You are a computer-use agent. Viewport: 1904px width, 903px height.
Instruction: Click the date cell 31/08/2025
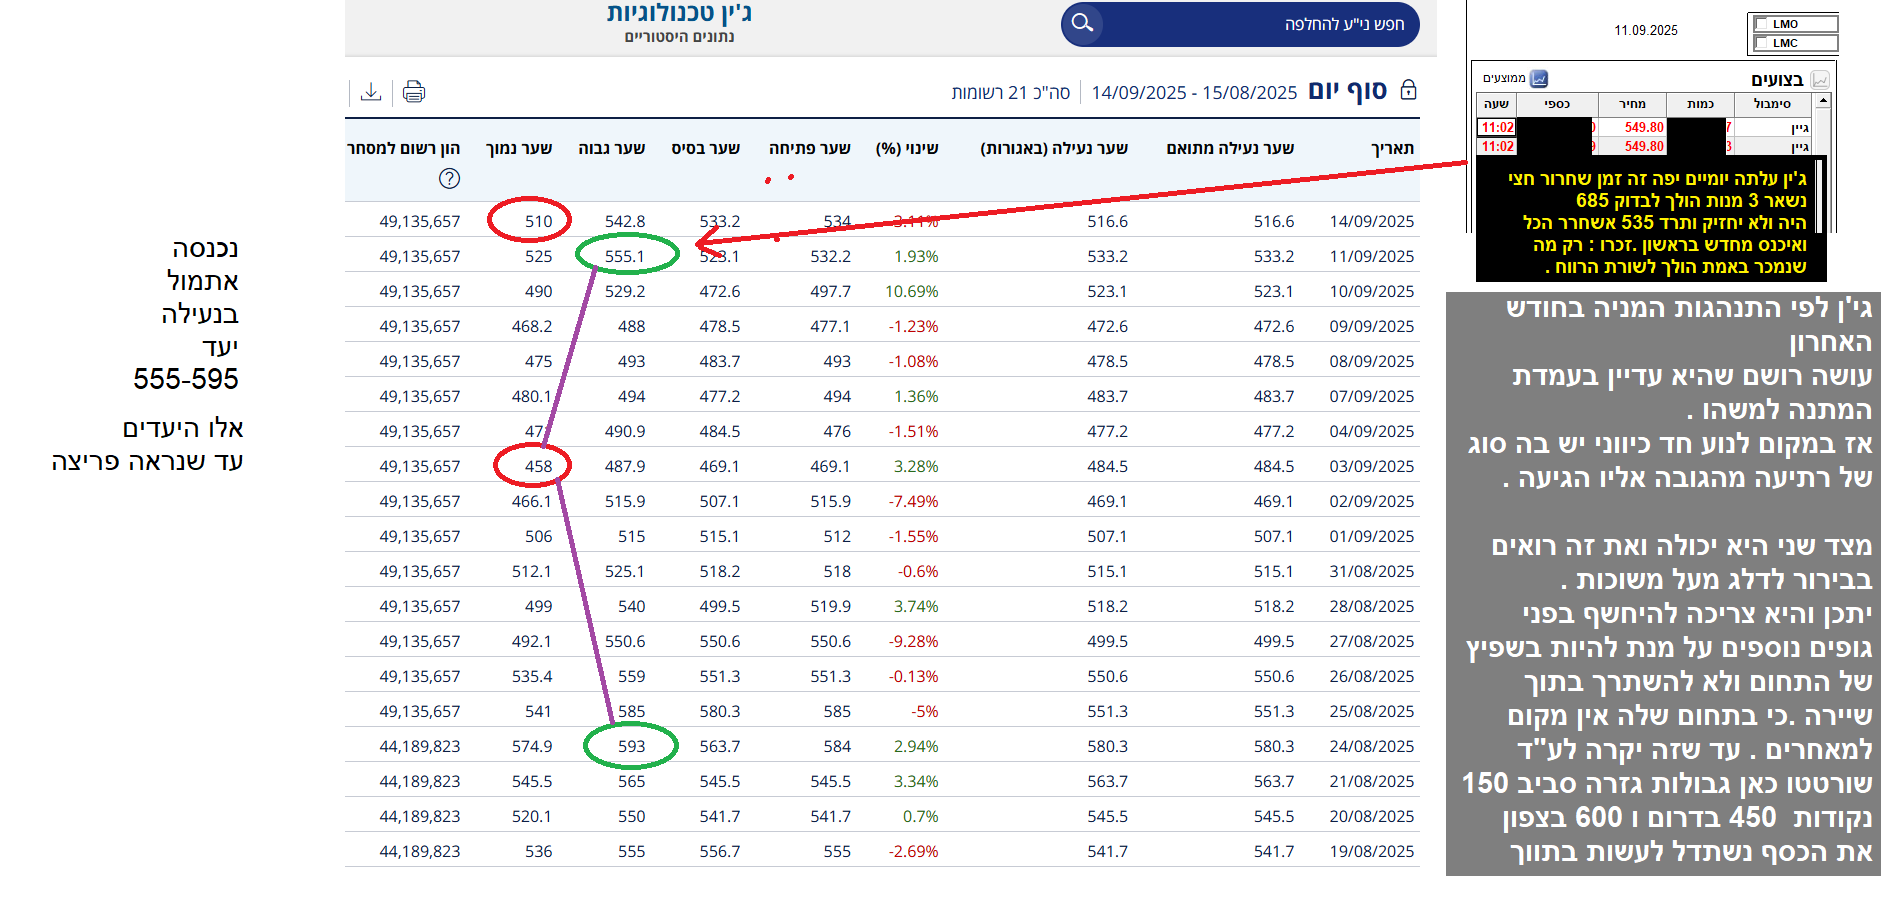(1372, 571)
